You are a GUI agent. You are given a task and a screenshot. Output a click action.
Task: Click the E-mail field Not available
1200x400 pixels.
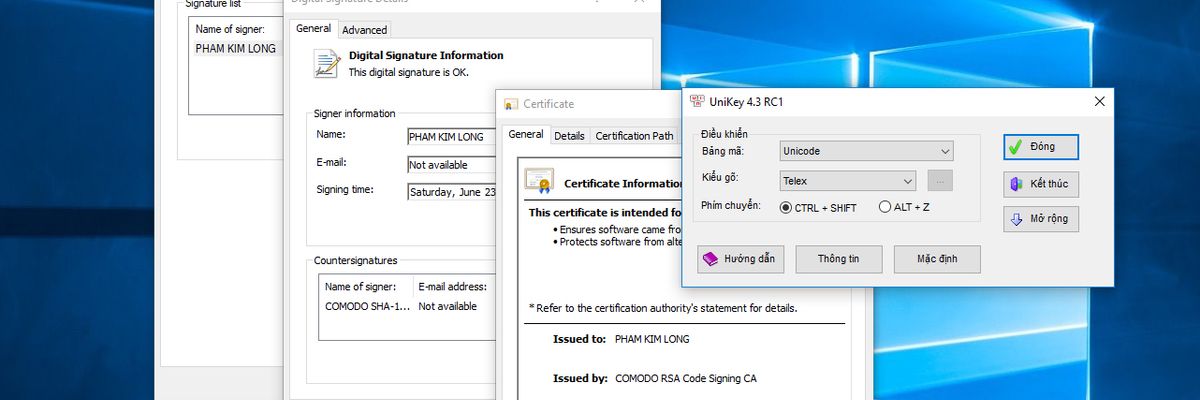point(451,164)
